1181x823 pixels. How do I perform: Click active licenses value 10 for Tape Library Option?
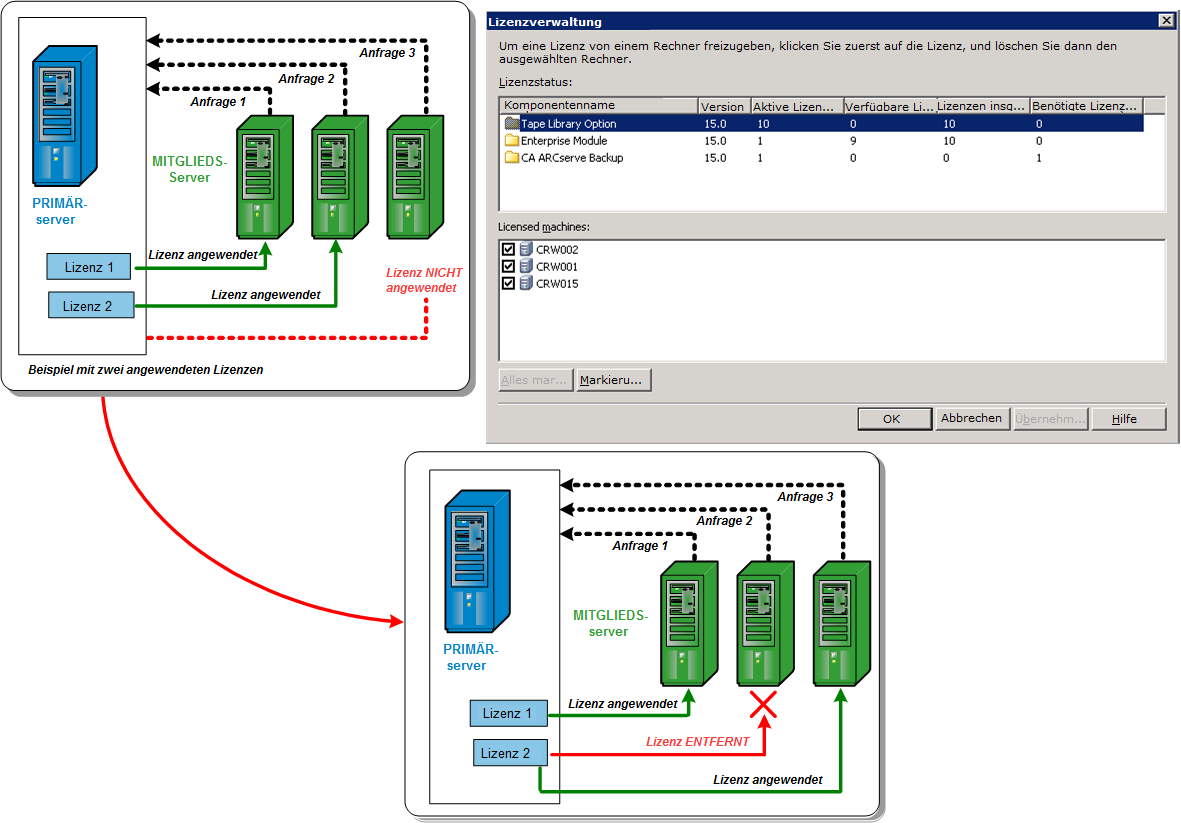(x=763, y=123)
